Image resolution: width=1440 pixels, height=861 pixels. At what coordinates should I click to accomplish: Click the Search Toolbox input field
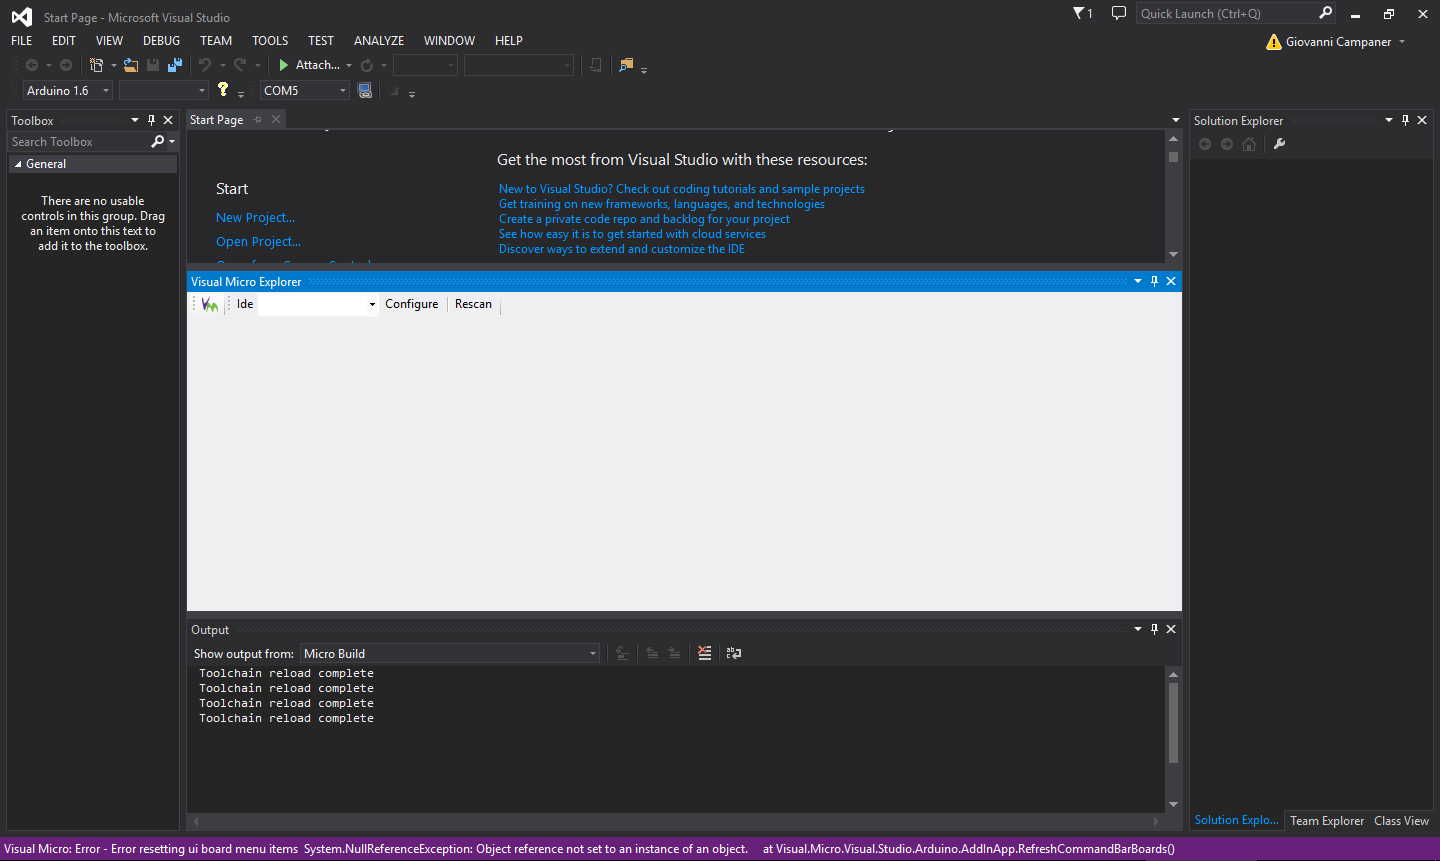pos(80,142)
